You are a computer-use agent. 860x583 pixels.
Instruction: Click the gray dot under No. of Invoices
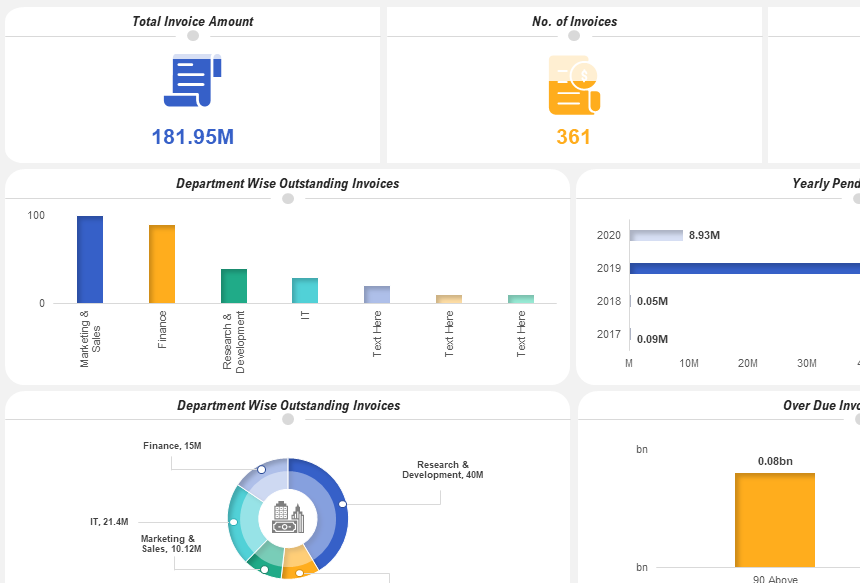coord(574,36)
